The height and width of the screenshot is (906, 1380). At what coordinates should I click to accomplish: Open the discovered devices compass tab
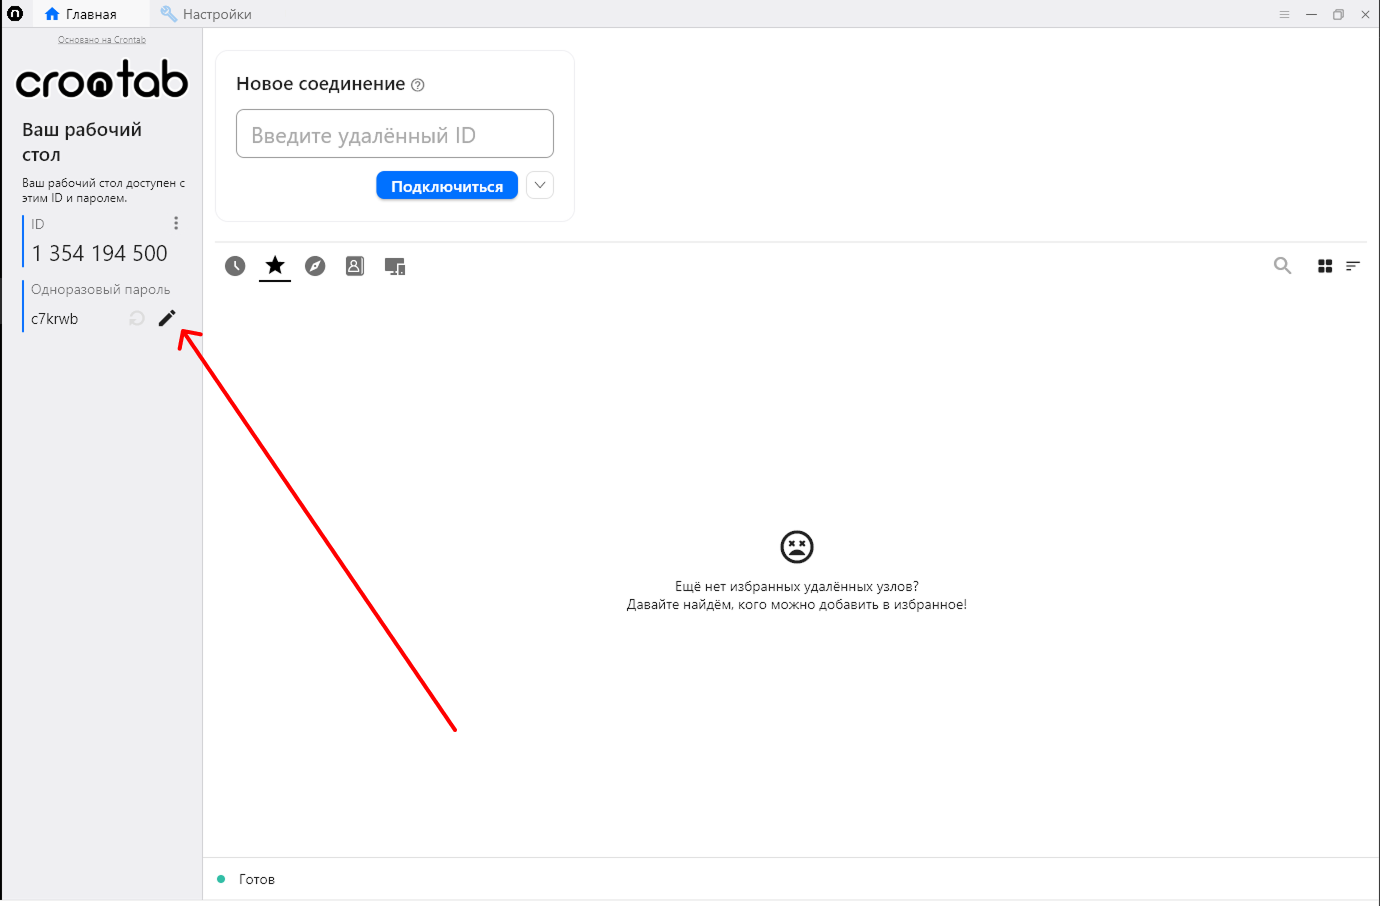pos(315,266)
